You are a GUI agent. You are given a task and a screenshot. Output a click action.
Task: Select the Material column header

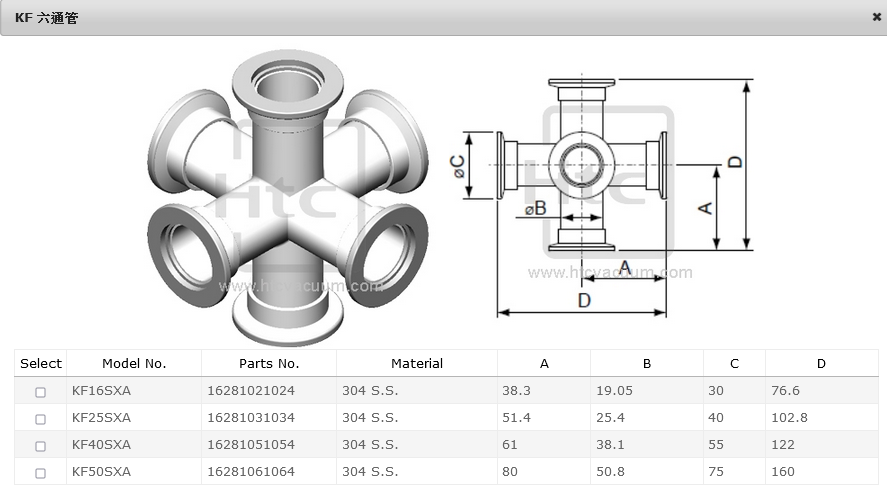[x=417, y=364]
